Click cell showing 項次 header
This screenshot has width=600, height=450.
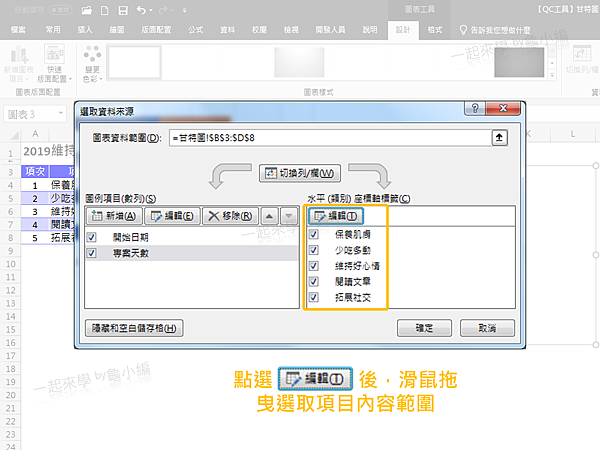35,171
